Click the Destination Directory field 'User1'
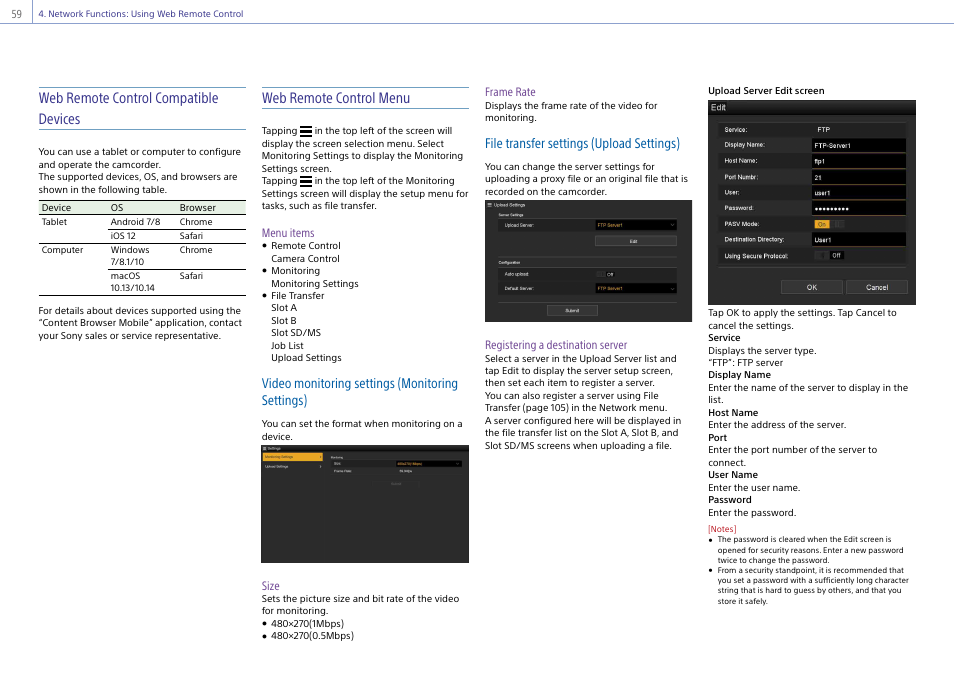The image size is (954, 675). [x=858, y=240]
